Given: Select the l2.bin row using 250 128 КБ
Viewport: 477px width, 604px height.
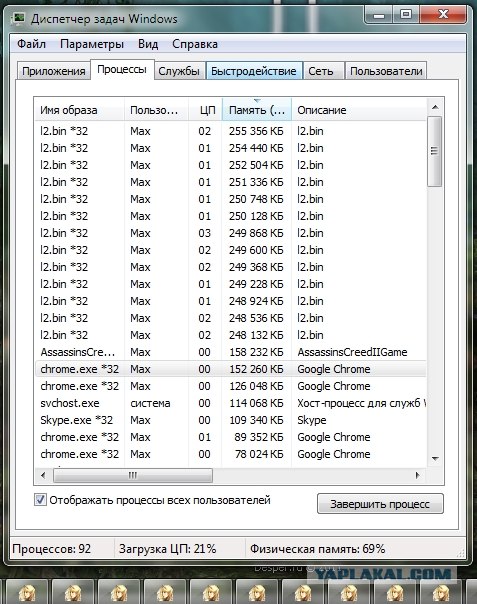Looking at the screenshot, I should pyautogui.click(x=230, y=216).
